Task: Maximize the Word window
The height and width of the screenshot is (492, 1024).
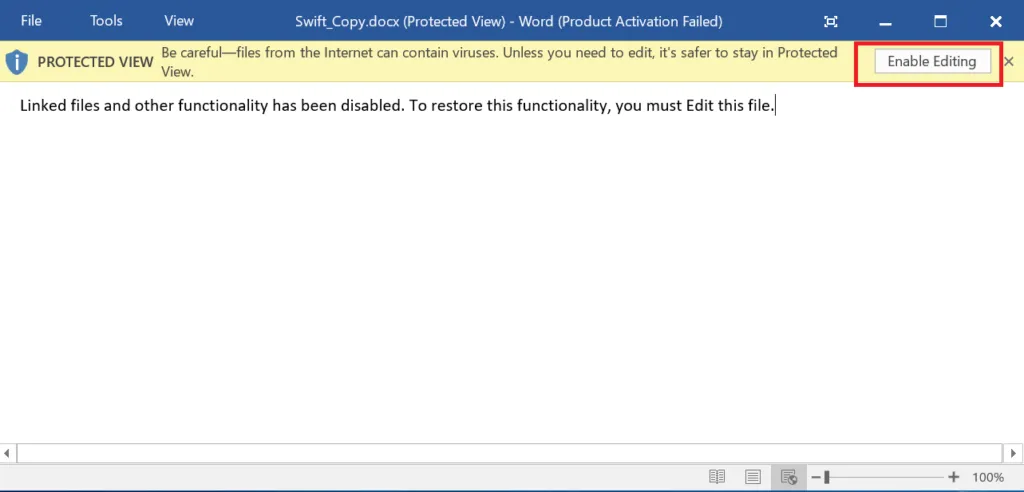Action: tap(940, 22)
